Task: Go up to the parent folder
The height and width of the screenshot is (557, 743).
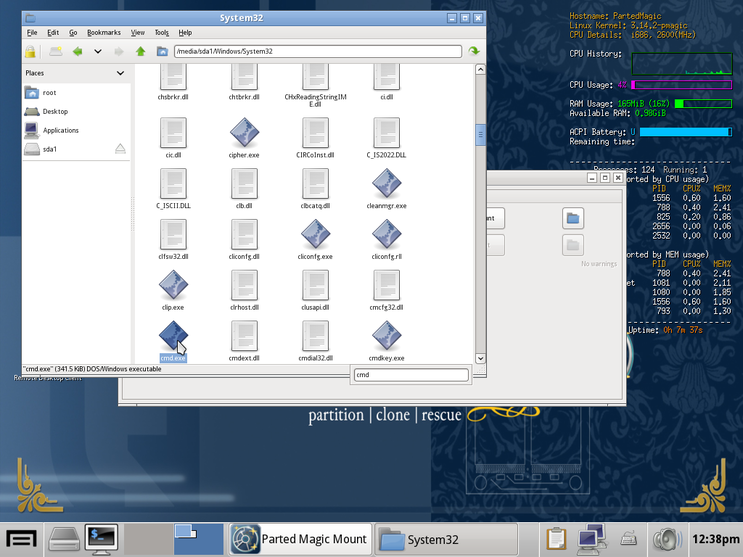Action: 141,51
